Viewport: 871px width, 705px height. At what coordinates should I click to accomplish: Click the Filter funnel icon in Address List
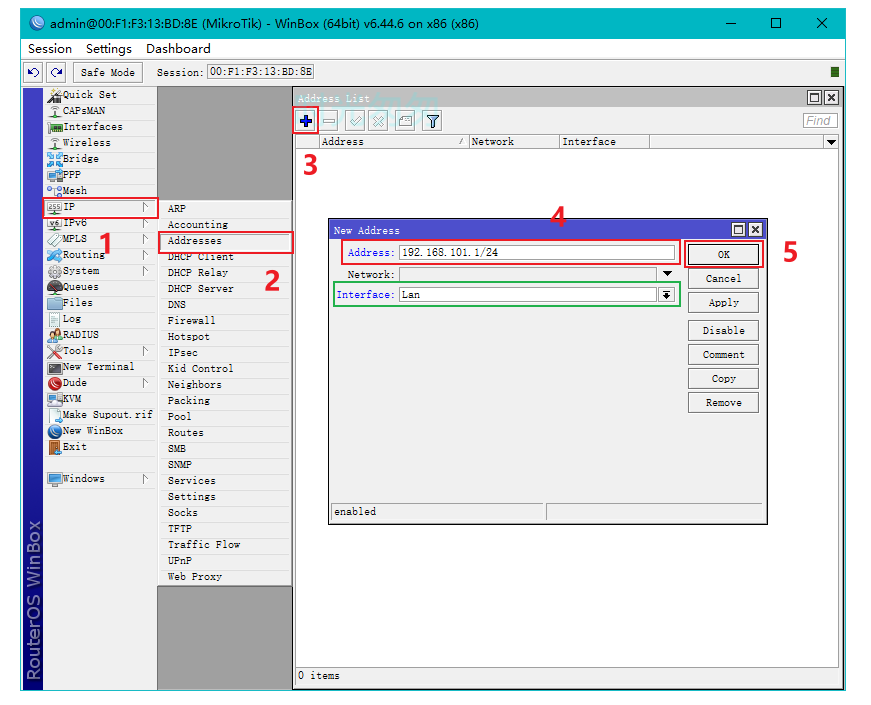click(x=432, y=121)
